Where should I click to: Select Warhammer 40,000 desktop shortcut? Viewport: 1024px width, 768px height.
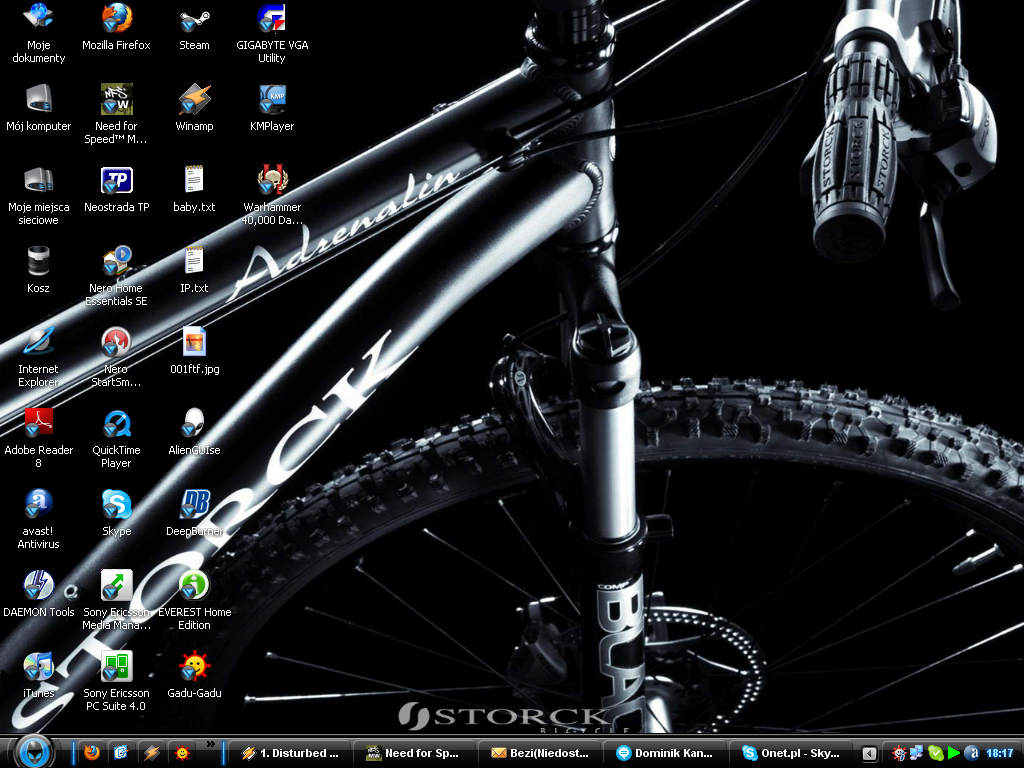[x=272, y=195]
